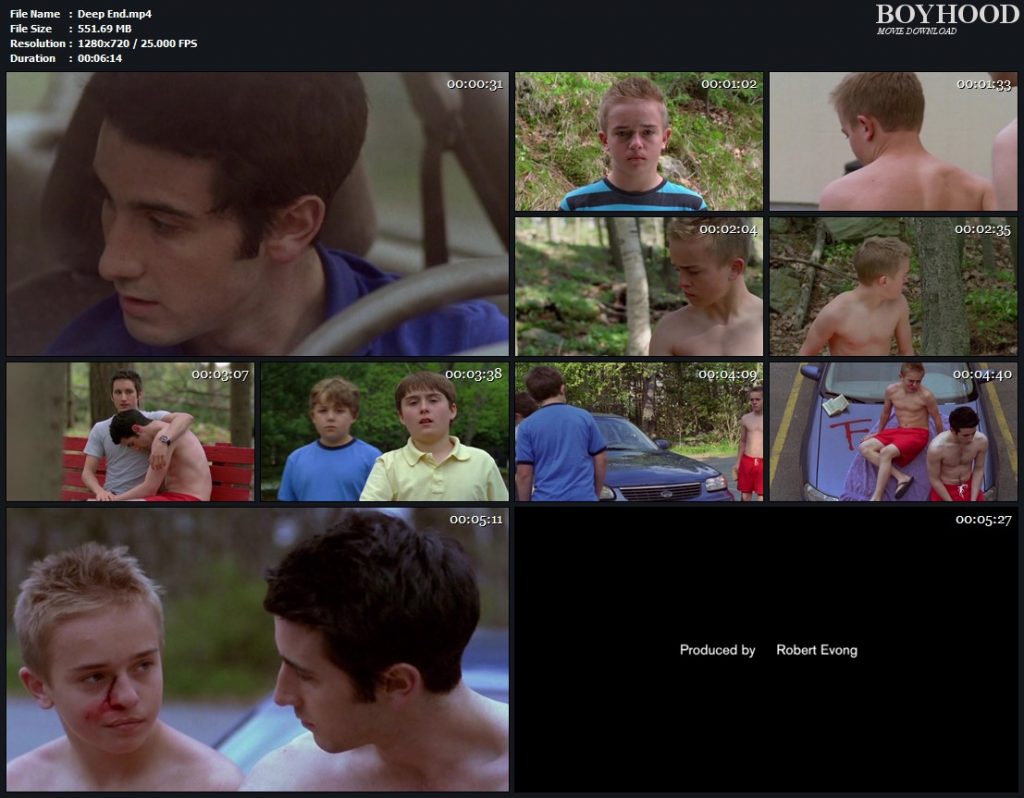Open the large close-up frame with two faces
Viewport: 1024px width, 798px height.
pos(257,649)
